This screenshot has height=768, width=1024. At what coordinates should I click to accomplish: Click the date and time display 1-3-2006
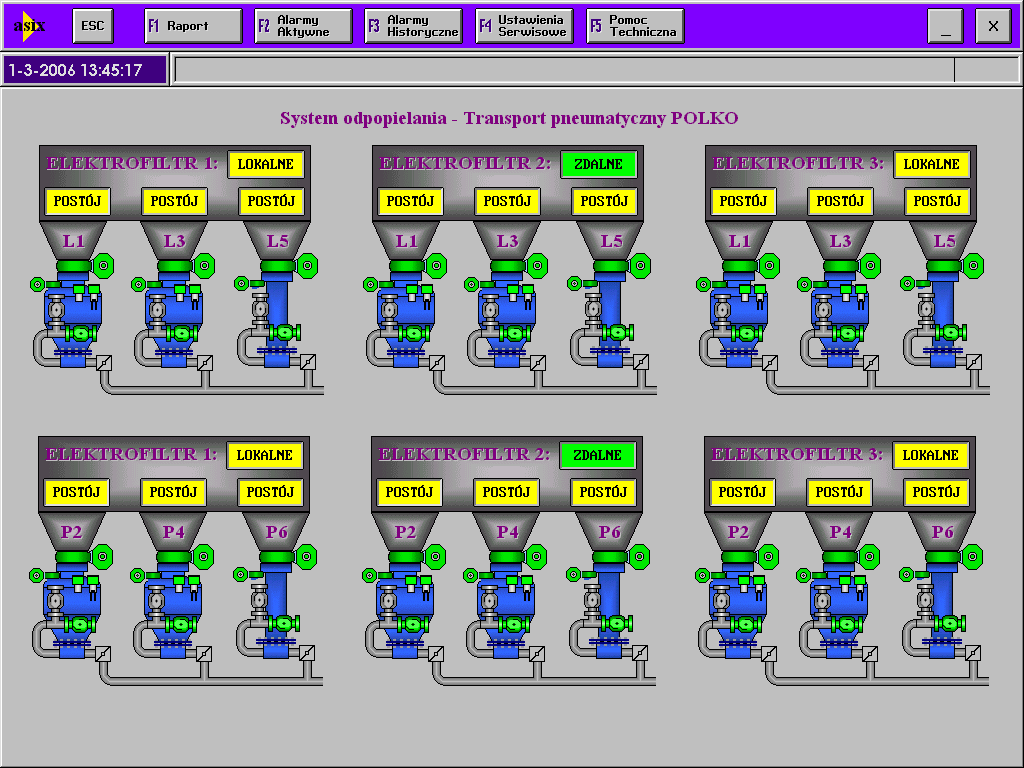[x=85, y=70]
